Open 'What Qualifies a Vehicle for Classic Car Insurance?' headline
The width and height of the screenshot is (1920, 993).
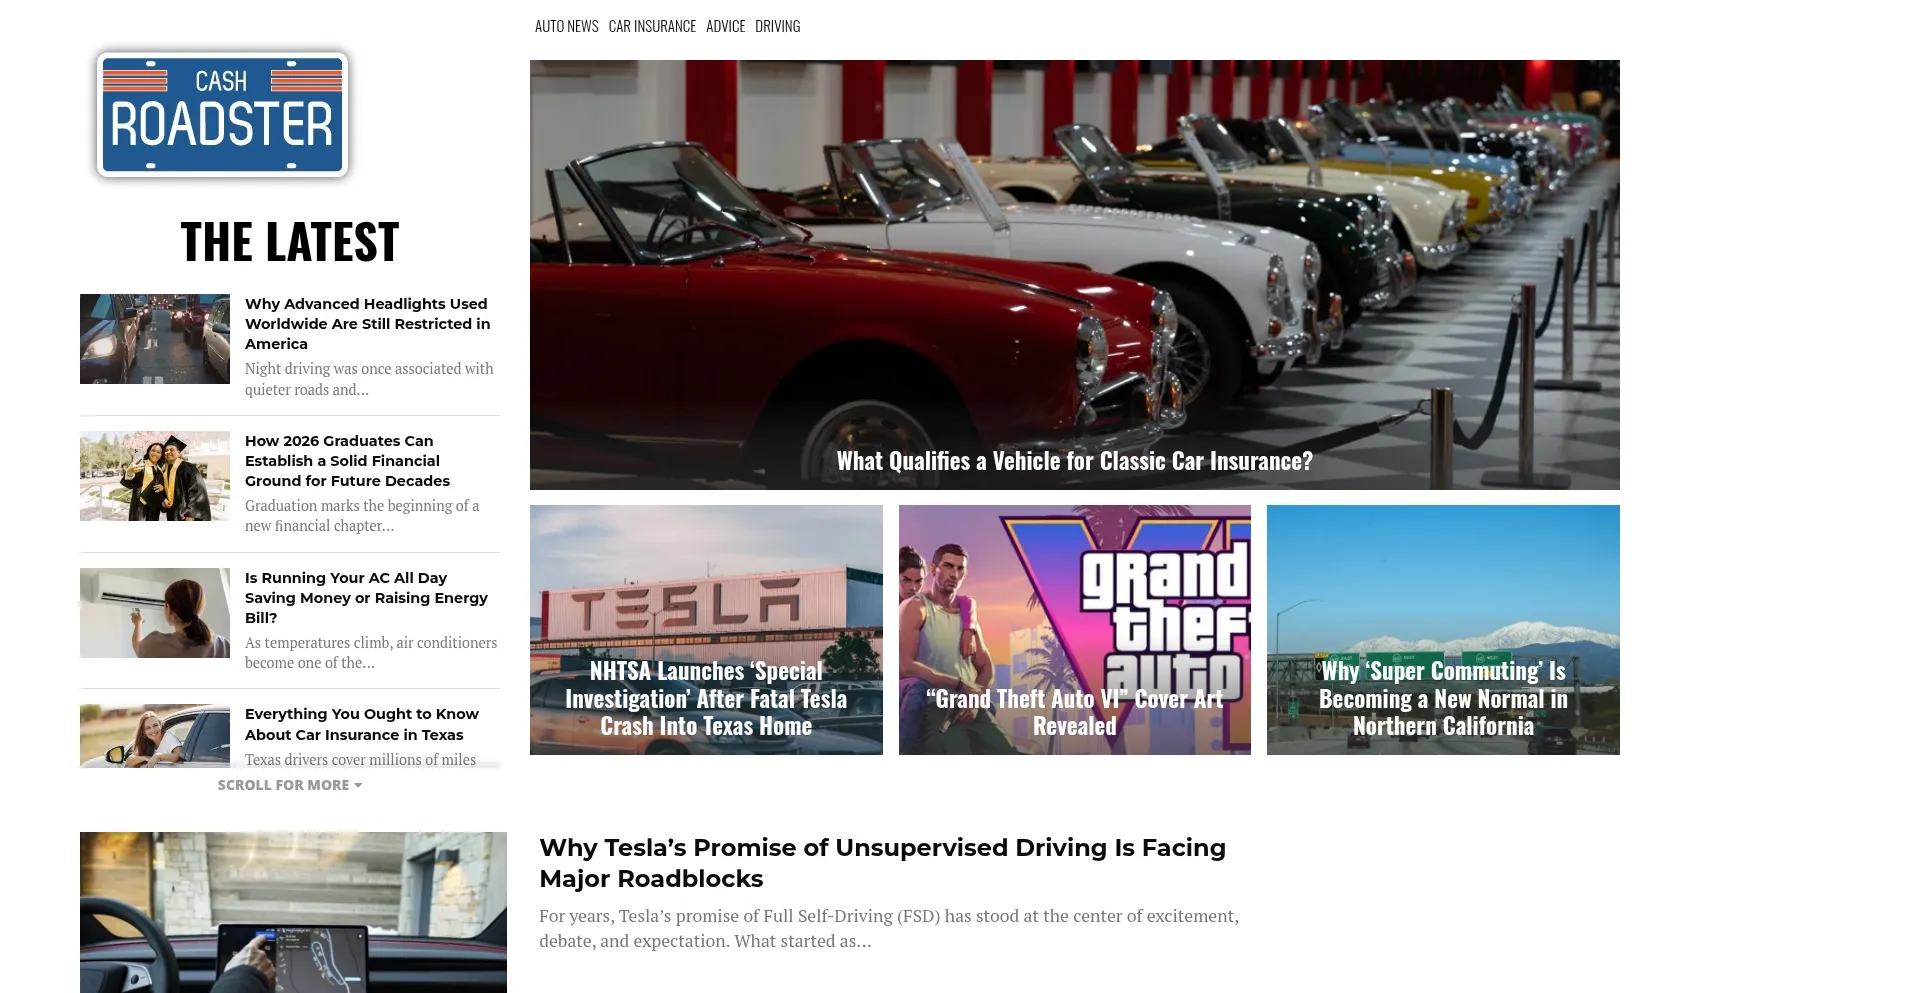click(x=1074, y=461)
